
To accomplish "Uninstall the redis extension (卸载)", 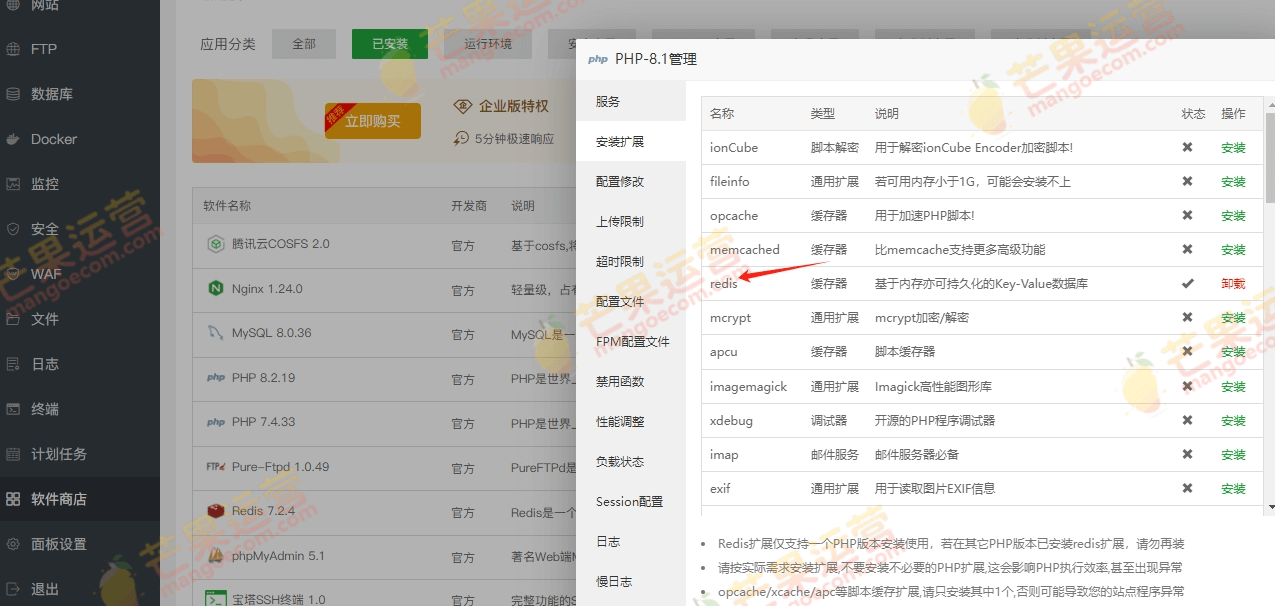I will pyautogui.click(x=1233, y=284).
